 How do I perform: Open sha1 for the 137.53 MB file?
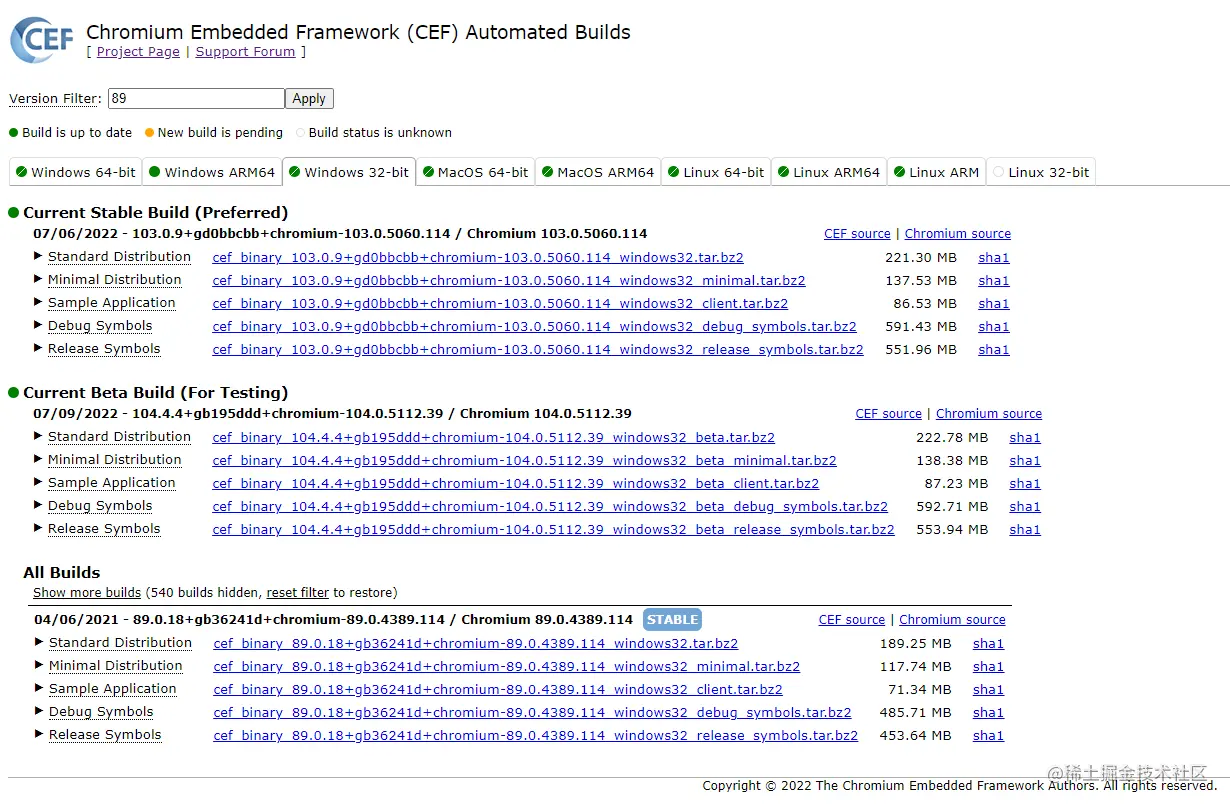click(x=994, y=281)
